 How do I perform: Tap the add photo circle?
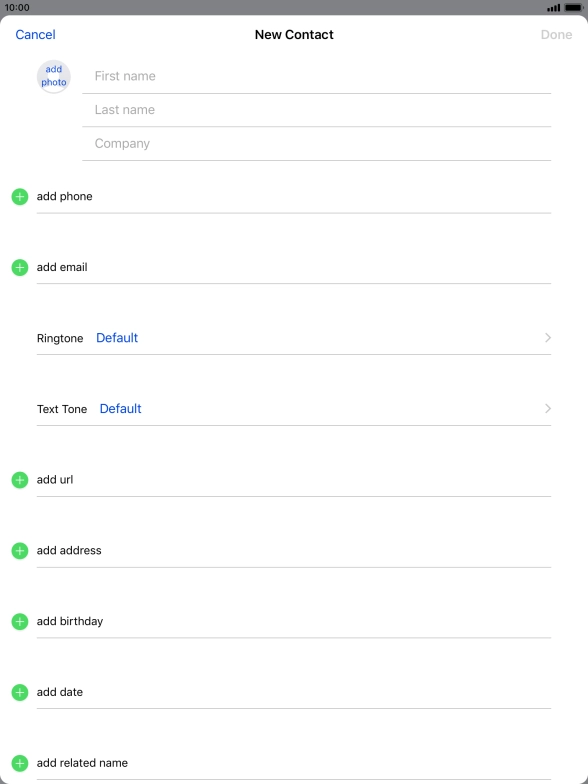[x=54, y=76]
